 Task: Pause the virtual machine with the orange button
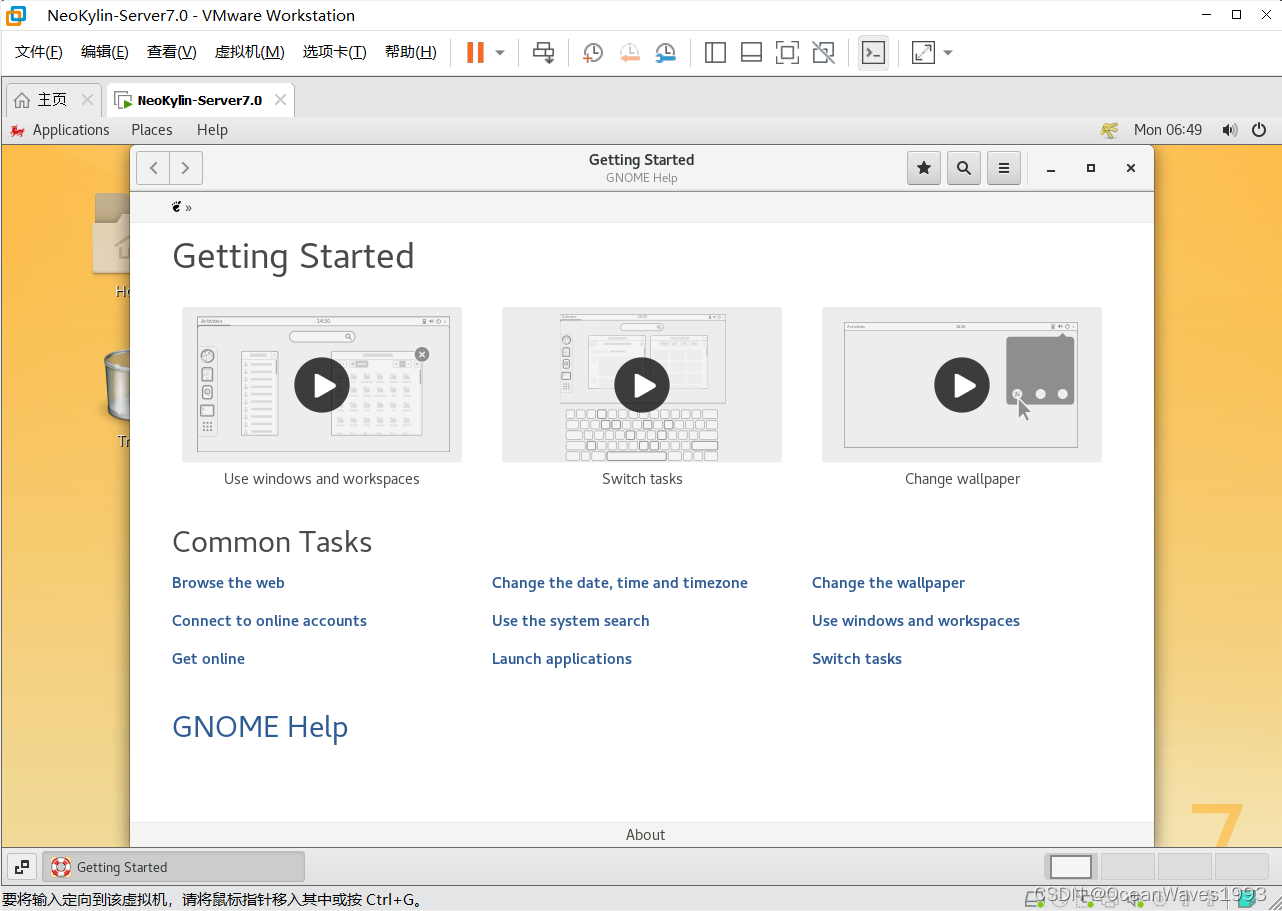[x=475, y=52]
